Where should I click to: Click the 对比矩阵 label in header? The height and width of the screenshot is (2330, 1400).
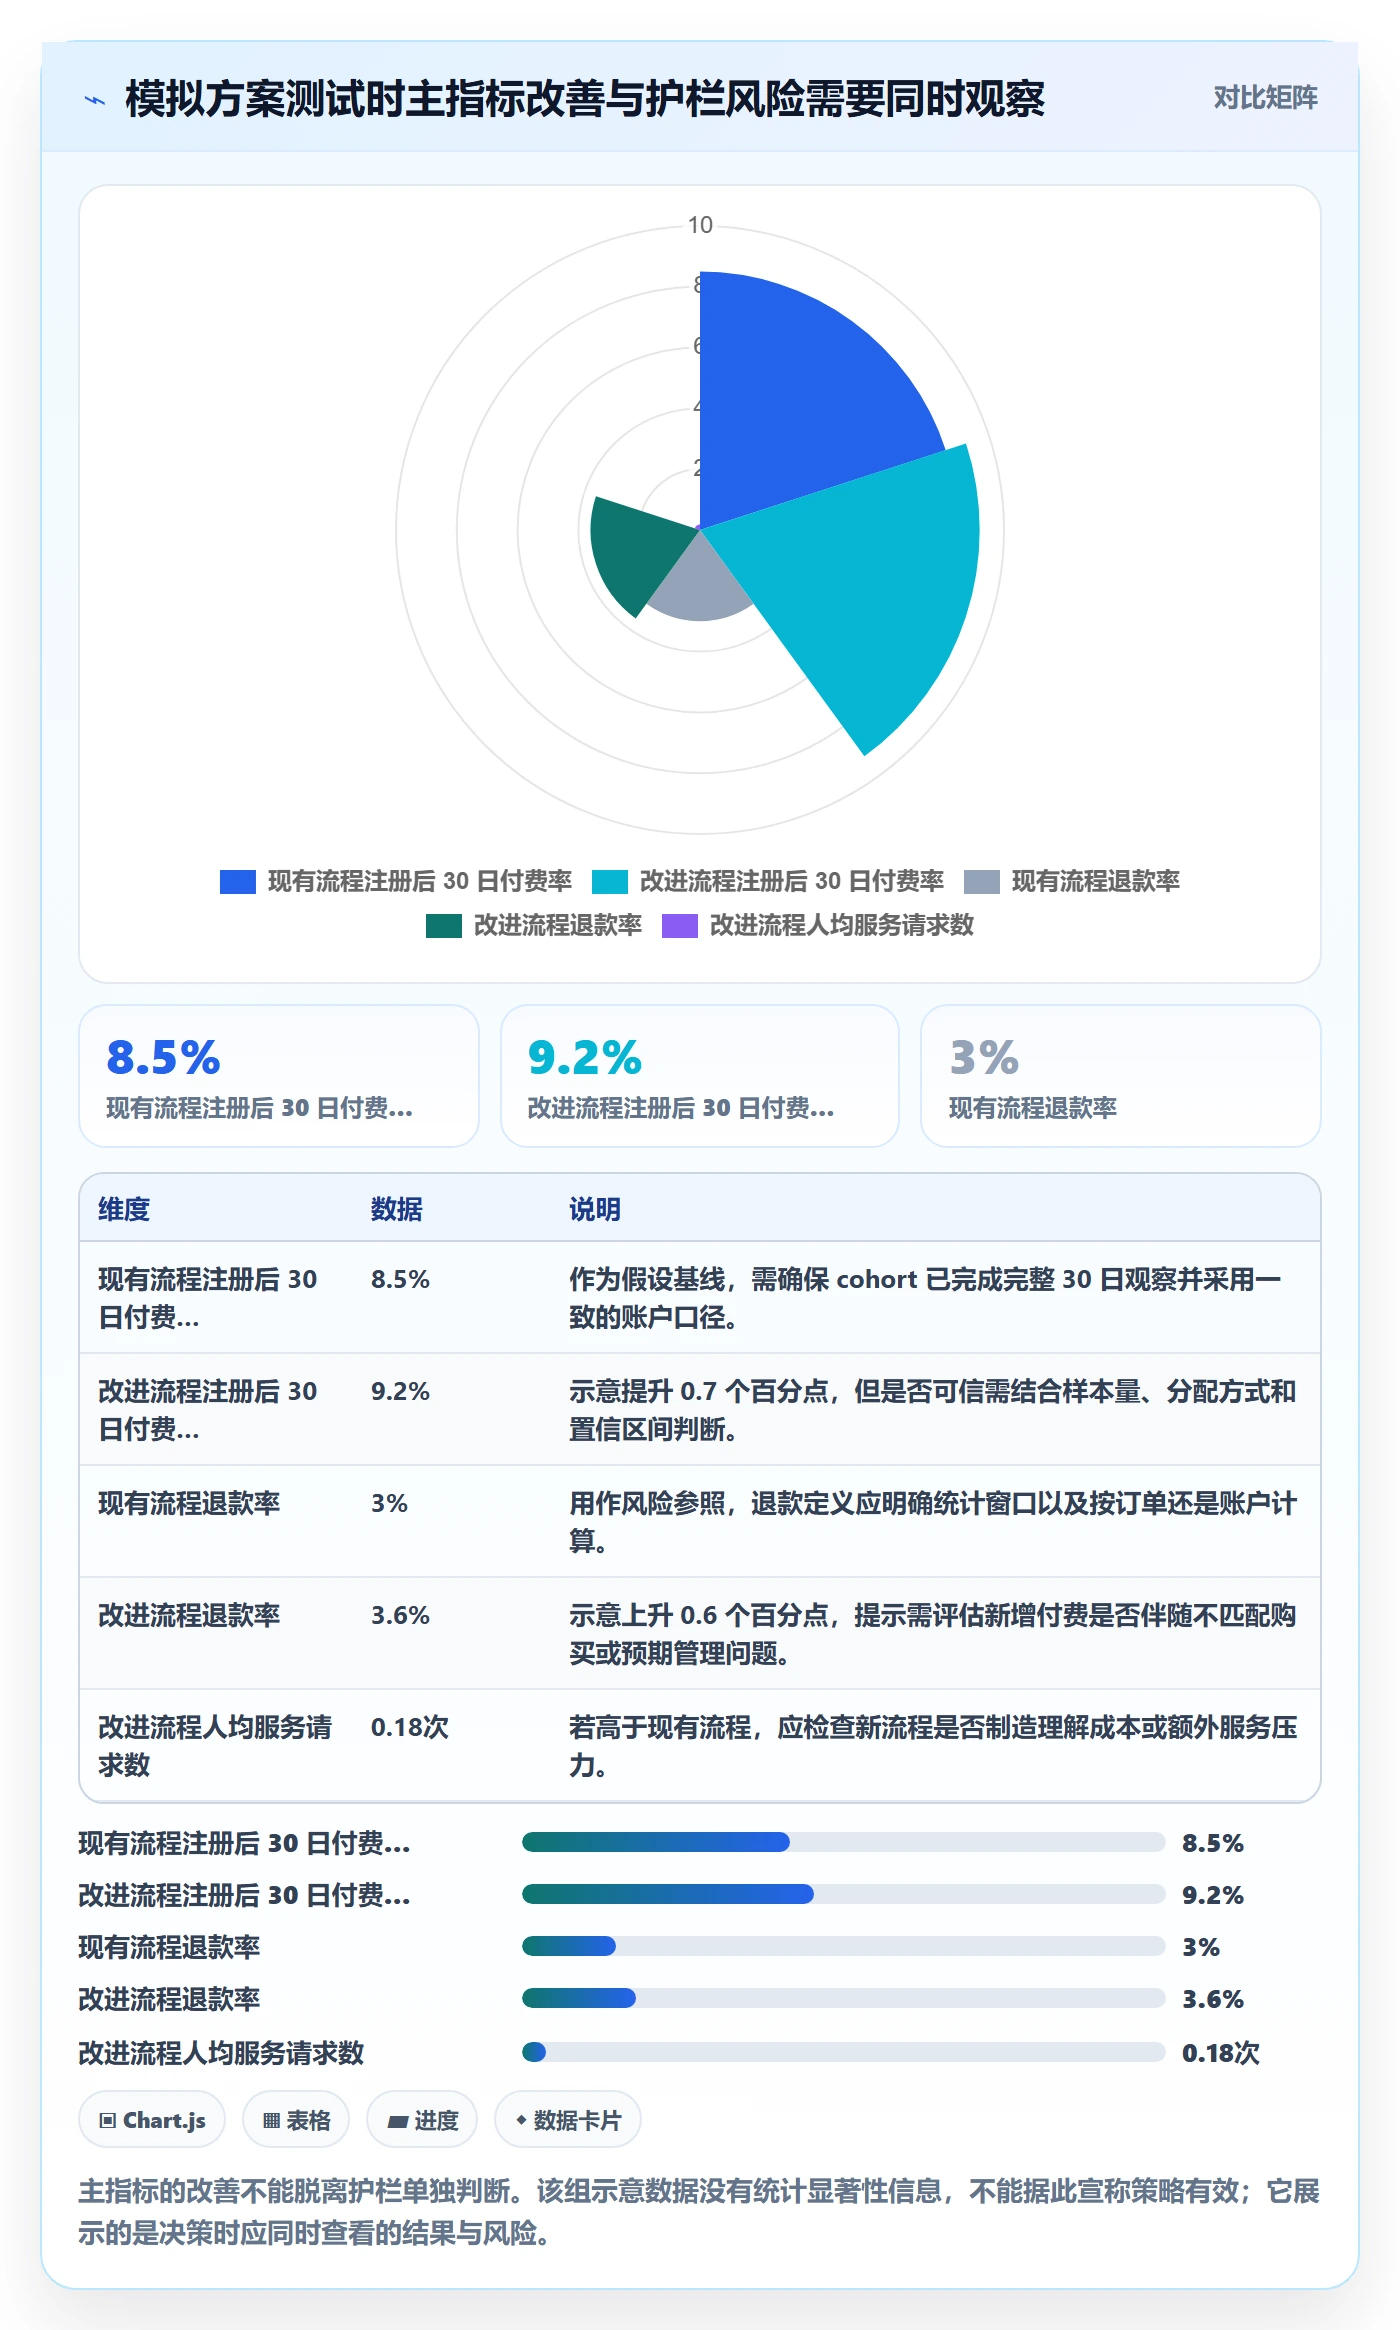(1265, 98)
